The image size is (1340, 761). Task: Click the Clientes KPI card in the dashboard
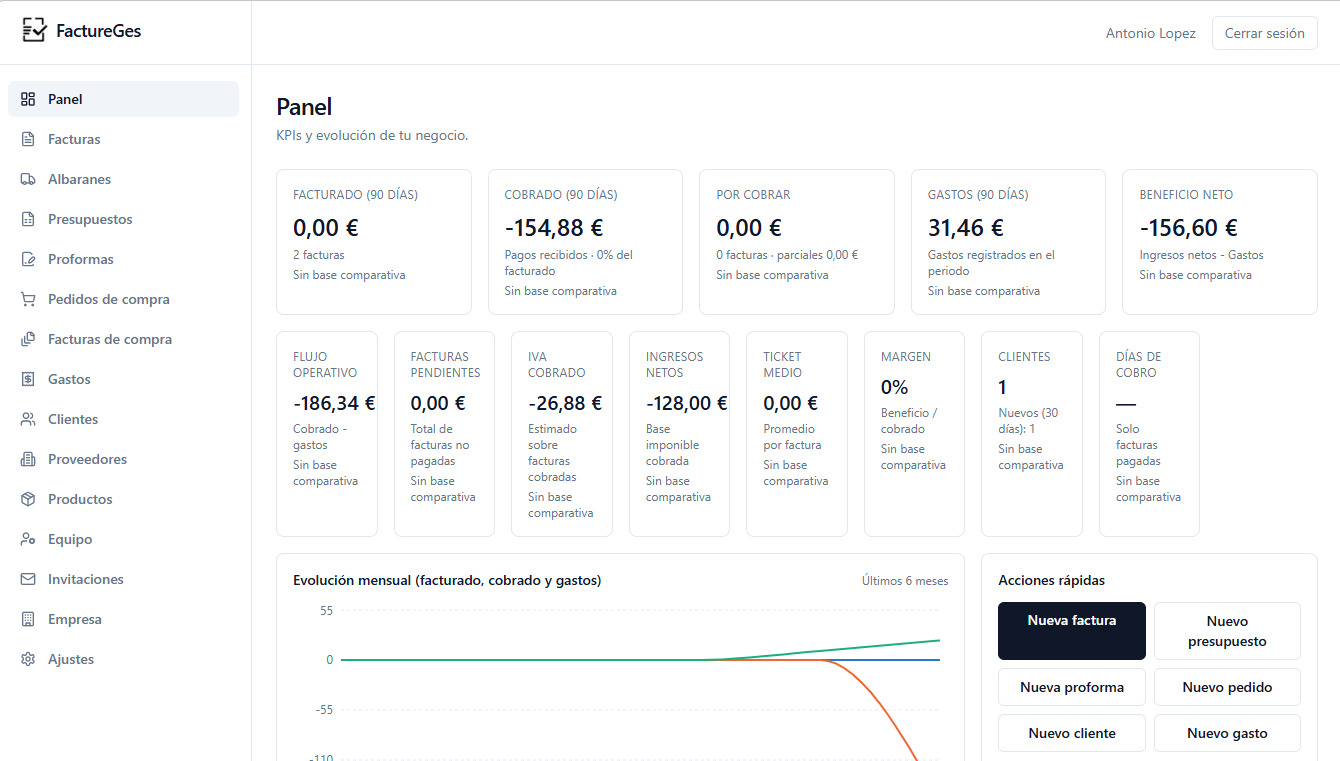pyautogui.click(x=1032, y=434)
